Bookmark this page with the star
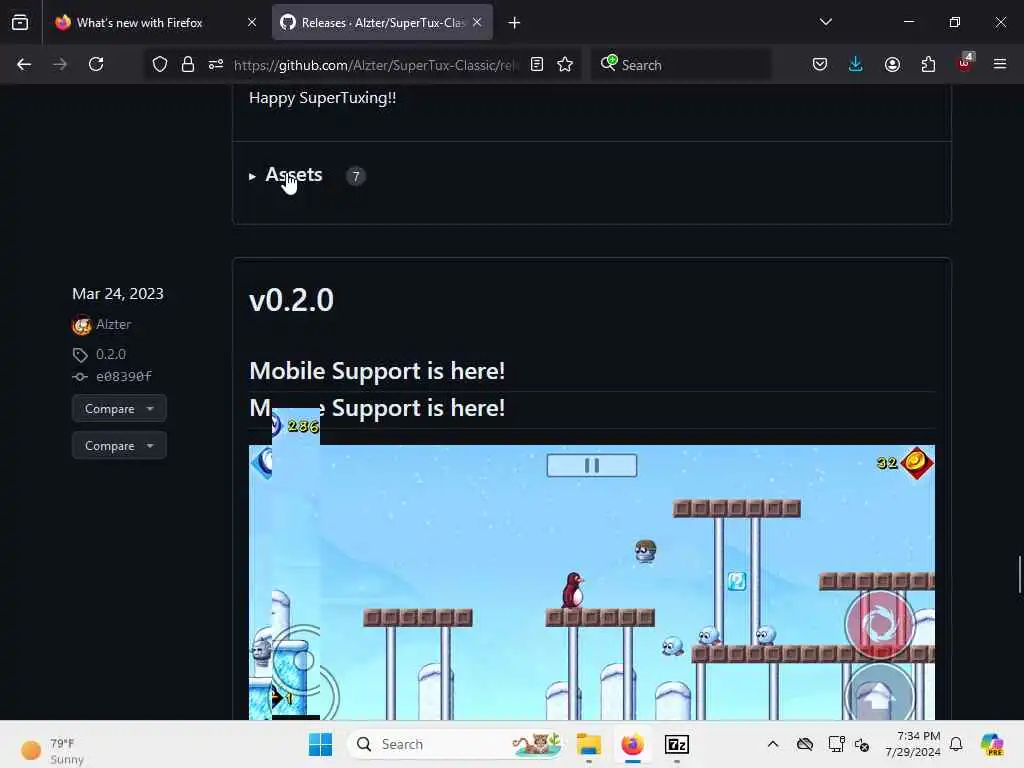1024x768 pixels. [x=565, y=65]
